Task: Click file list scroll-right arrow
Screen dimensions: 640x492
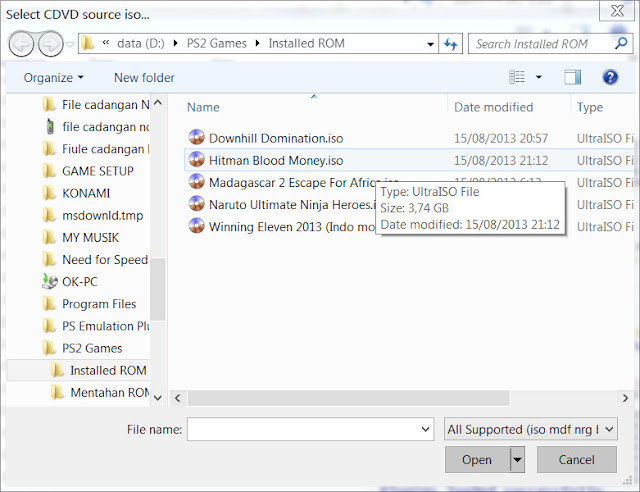Action: tap(625, 398)
